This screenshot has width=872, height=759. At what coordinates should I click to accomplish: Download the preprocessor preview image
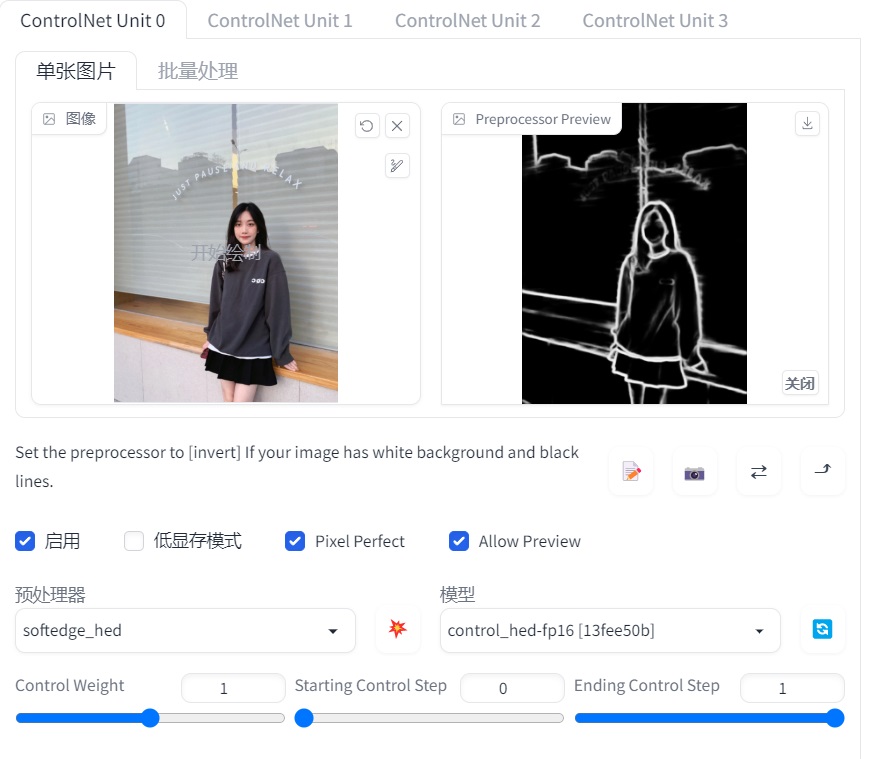807,123
